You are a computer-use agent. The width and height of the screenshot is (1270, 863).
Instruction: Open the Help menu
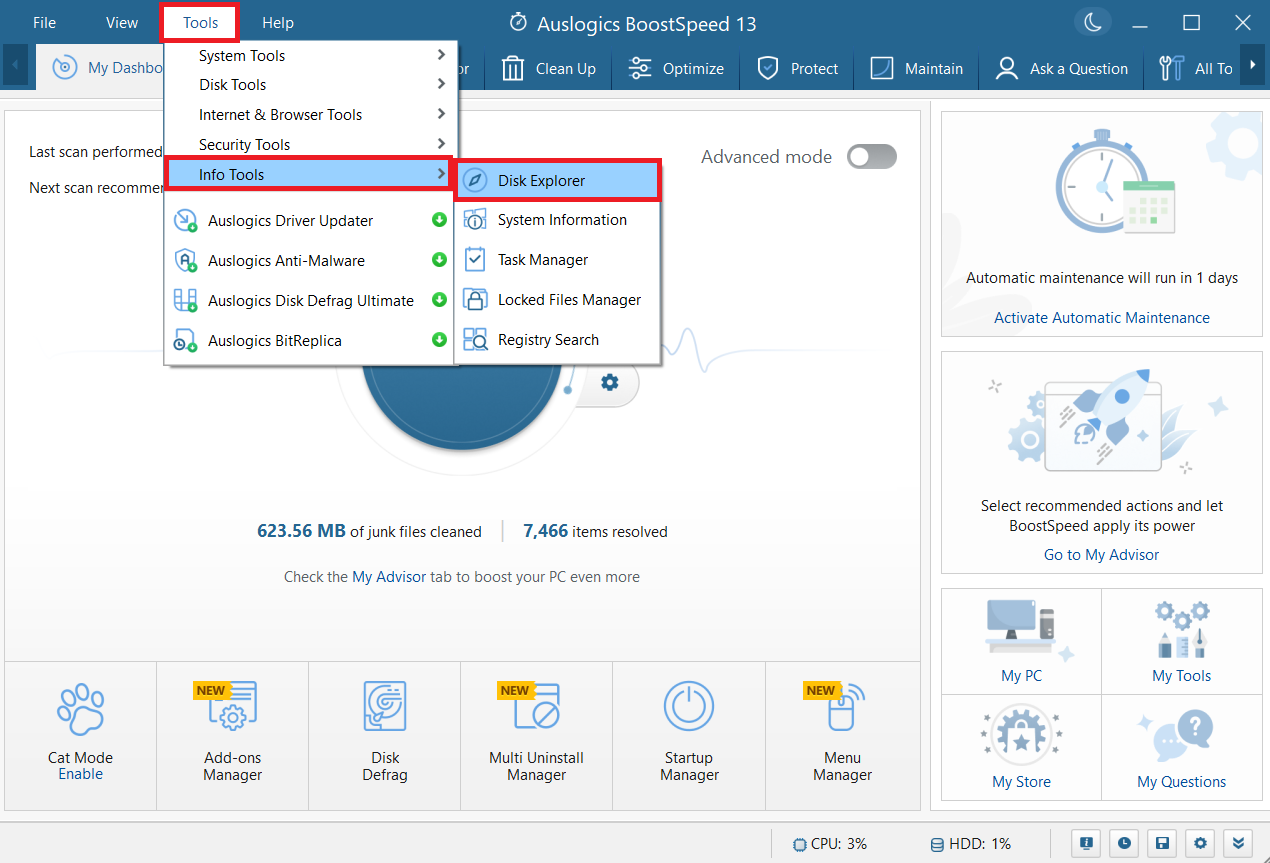point(278,23)
